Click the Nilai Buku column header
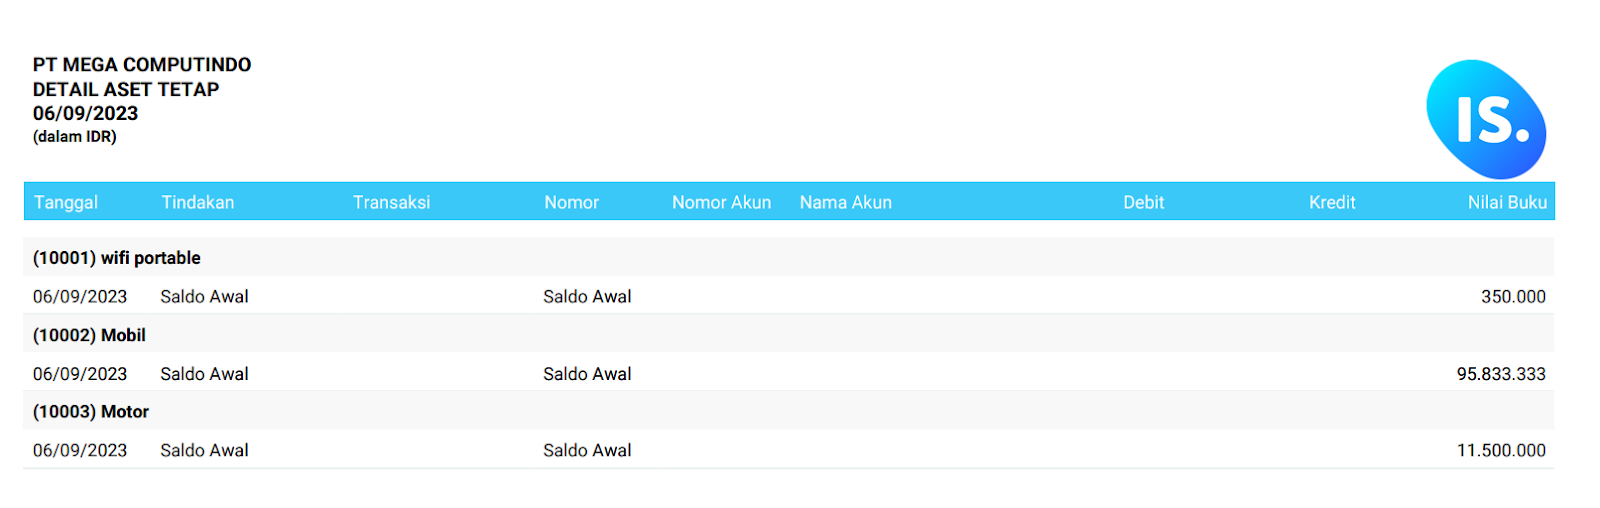 (x=1506, y=202)
